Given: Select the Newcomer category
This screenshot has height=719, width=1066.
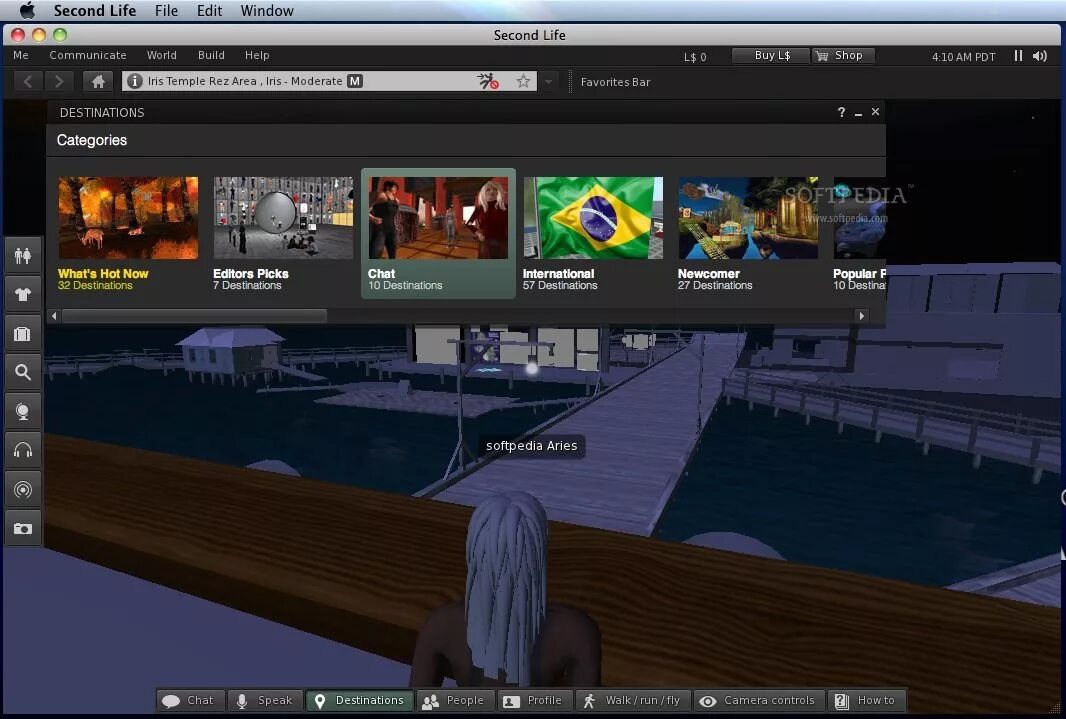Looking at the screenshot, I should (749, 234).
